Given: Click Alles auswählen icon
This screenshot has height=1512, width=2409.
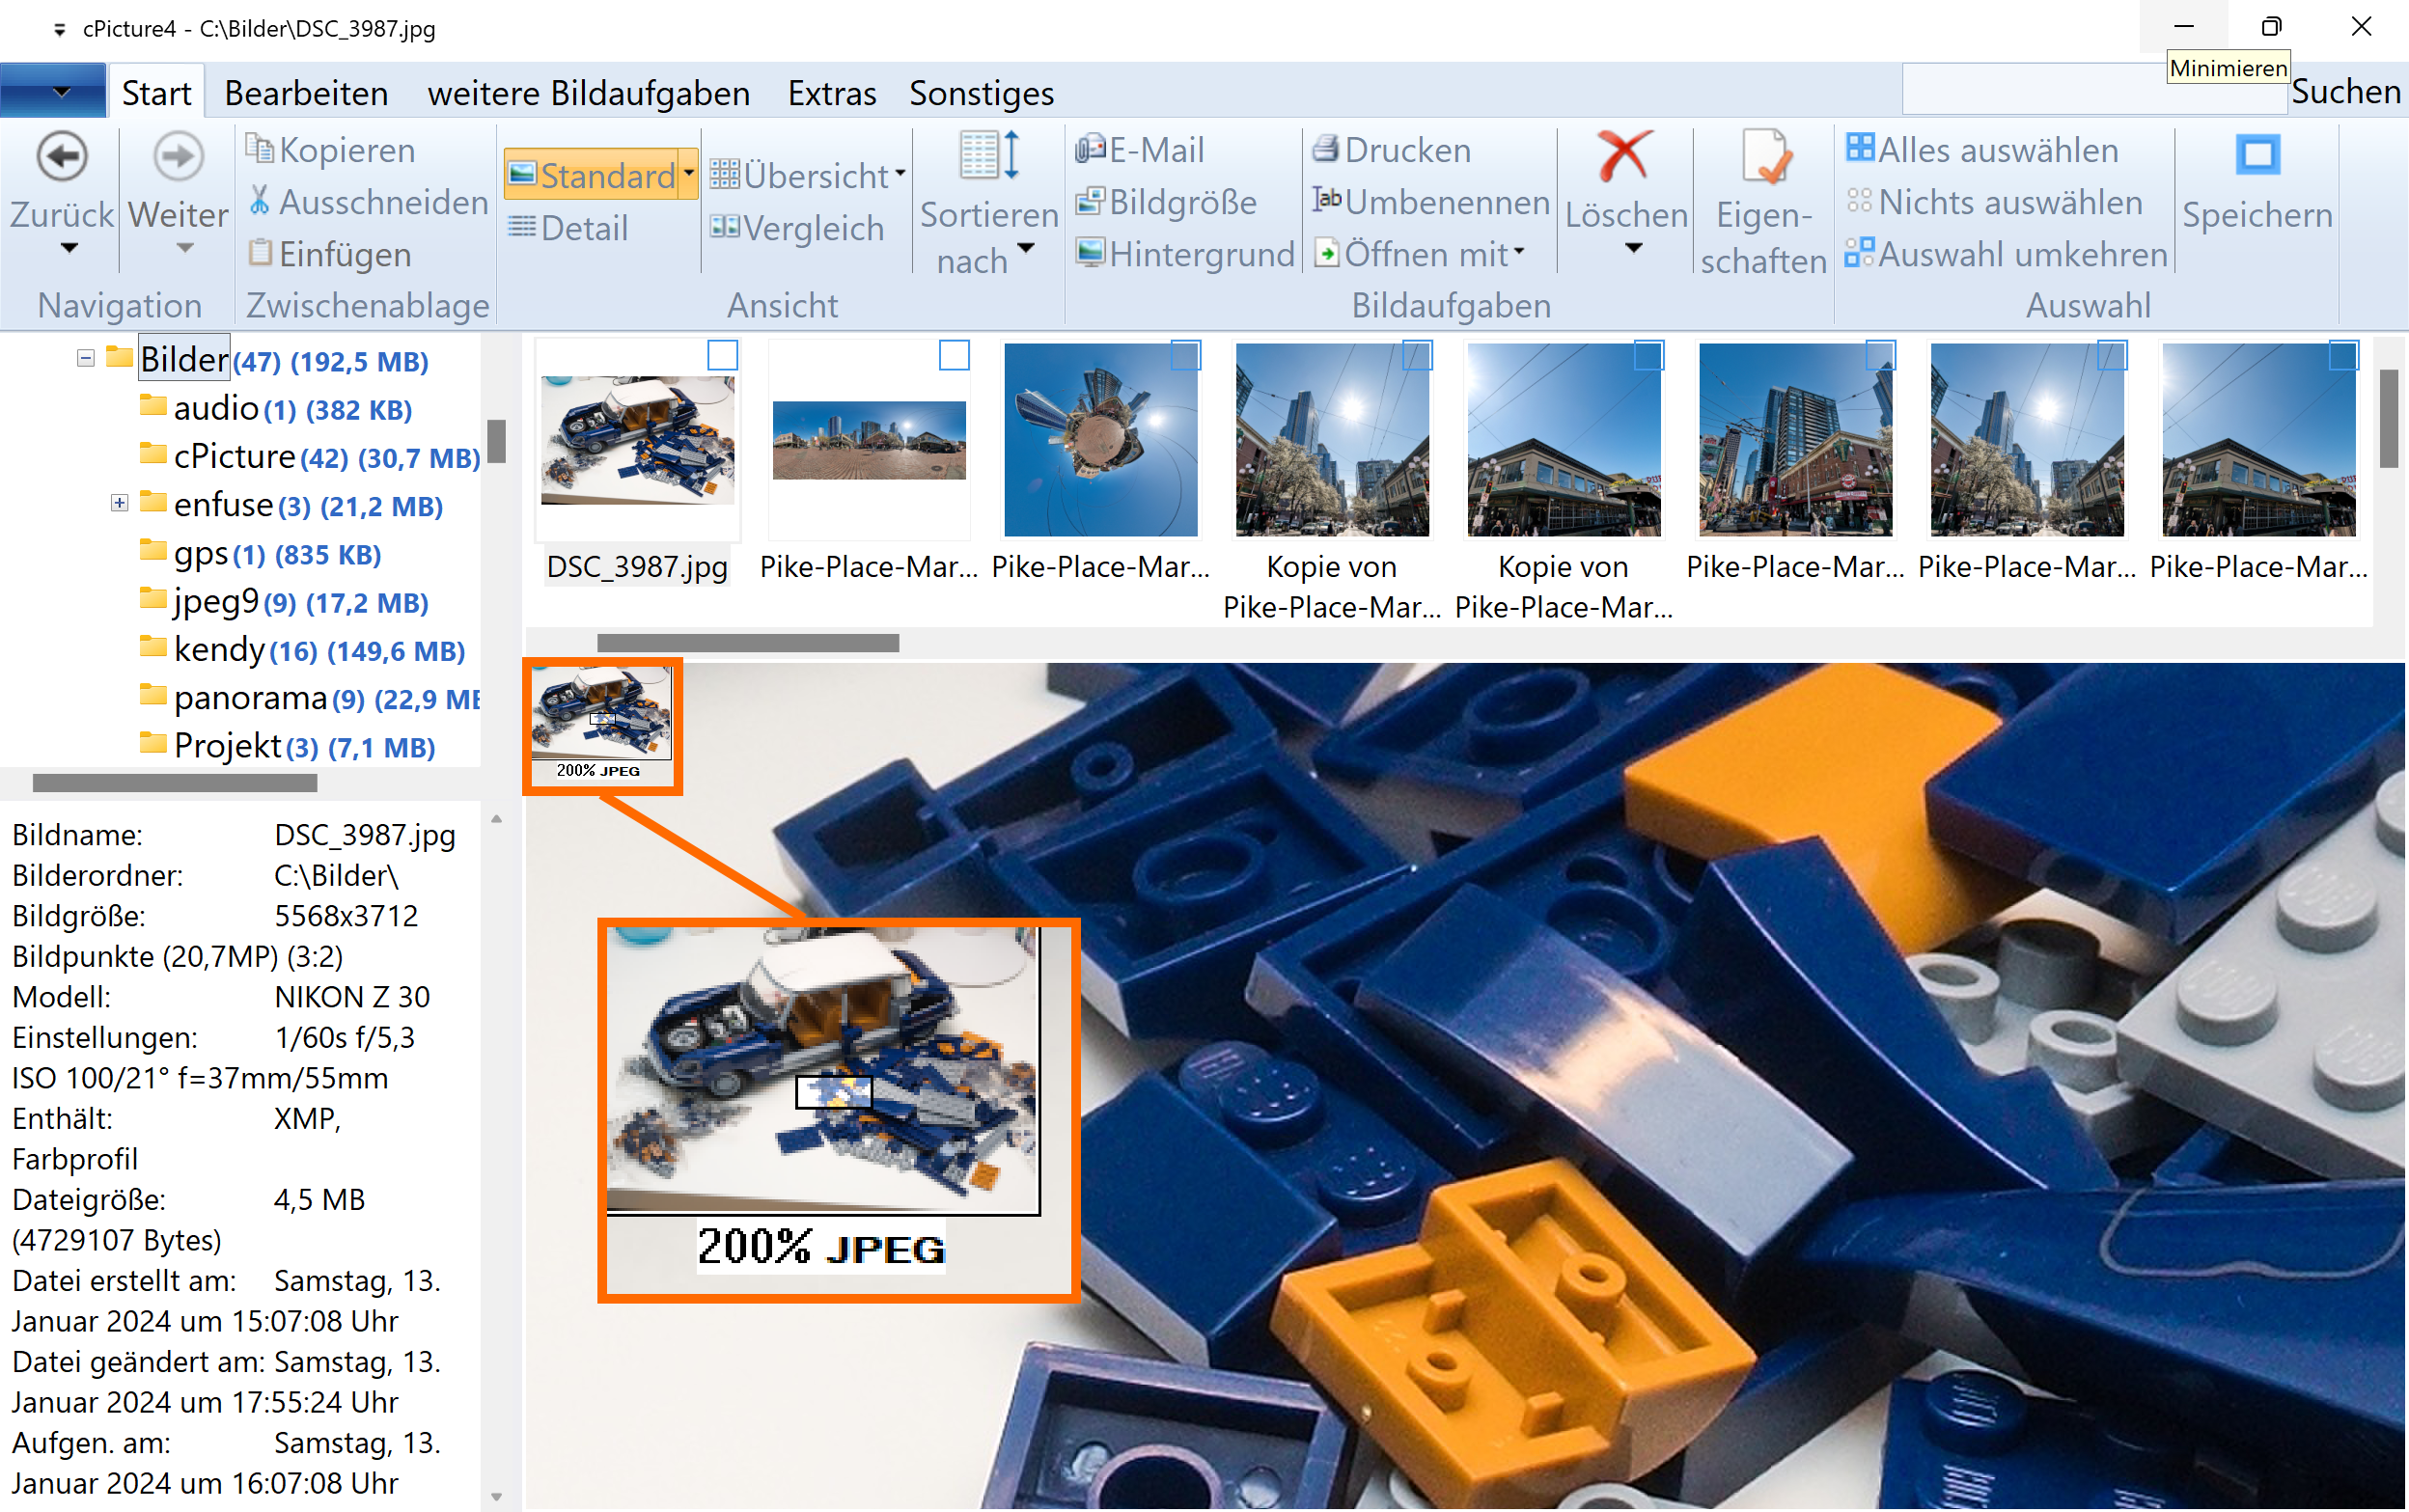Looking at the screenshot, I should pyautogui.click(x=1859, y=150).
